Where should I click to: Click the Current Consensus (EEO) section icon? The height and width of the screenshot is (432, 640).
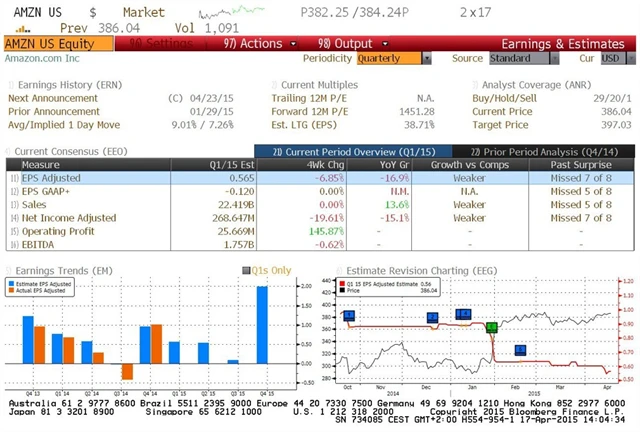tap(9, 150)
